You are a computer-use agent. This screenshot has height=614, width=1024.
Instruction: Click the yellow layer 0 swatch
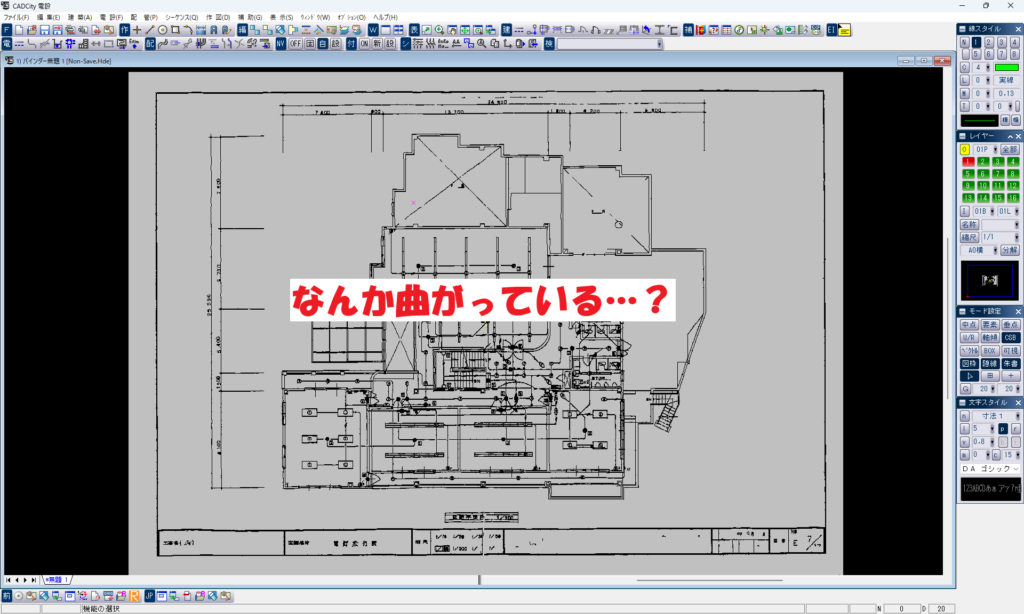point(965,150)
